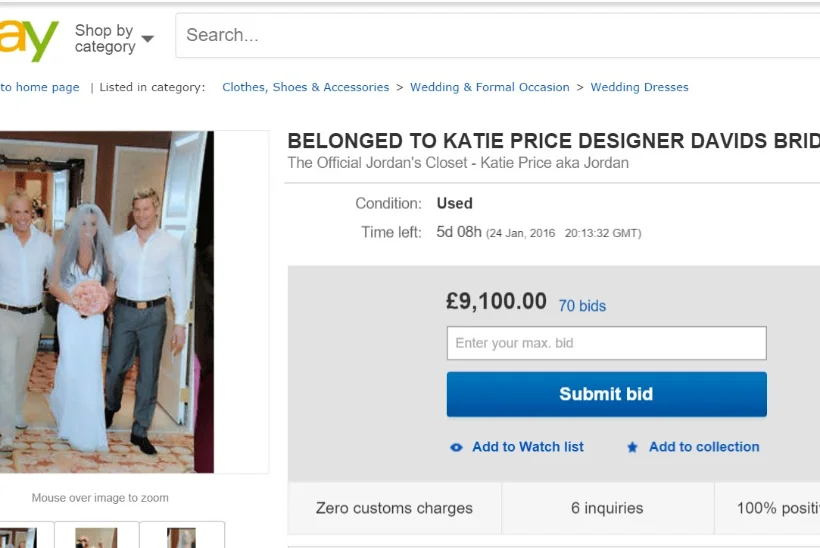Viewport: 820px width, 548px height.
Task: Select the third thumbnail image
Action: pos(181,536)
